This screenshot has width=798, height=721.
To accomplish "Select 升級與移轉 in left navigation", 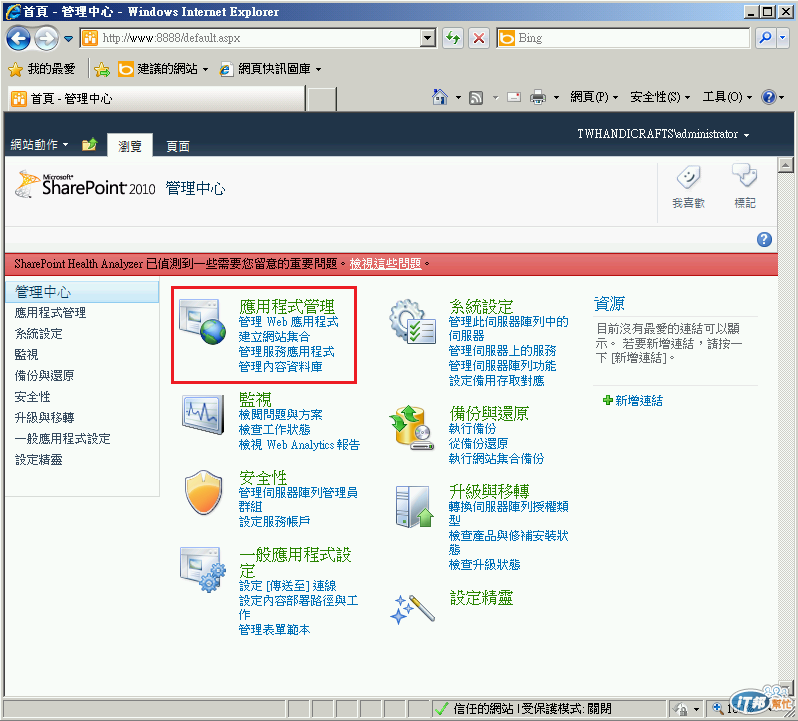I will point(44,418).
